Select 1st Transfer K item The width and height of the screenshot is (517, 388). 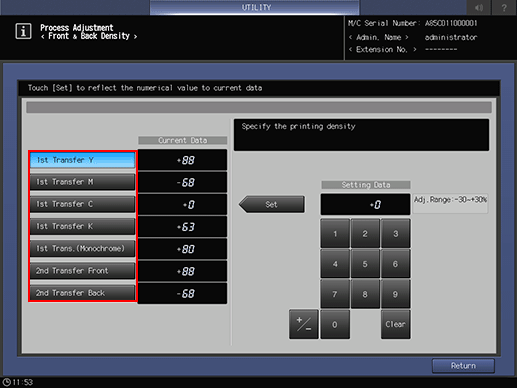coord(82,226)
